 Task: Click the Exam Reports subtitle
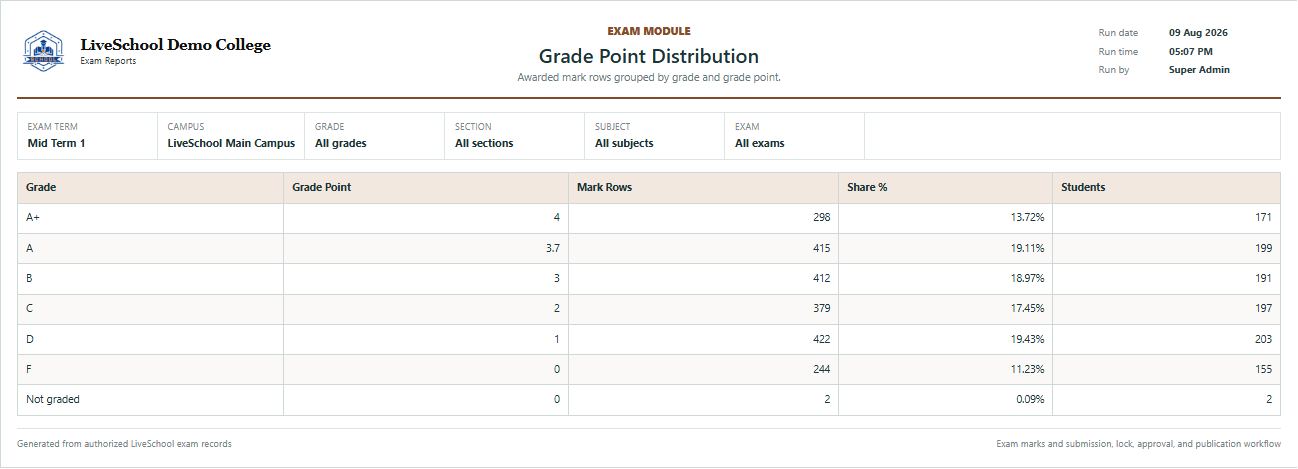pyautogui.click(x=108, y=61)
